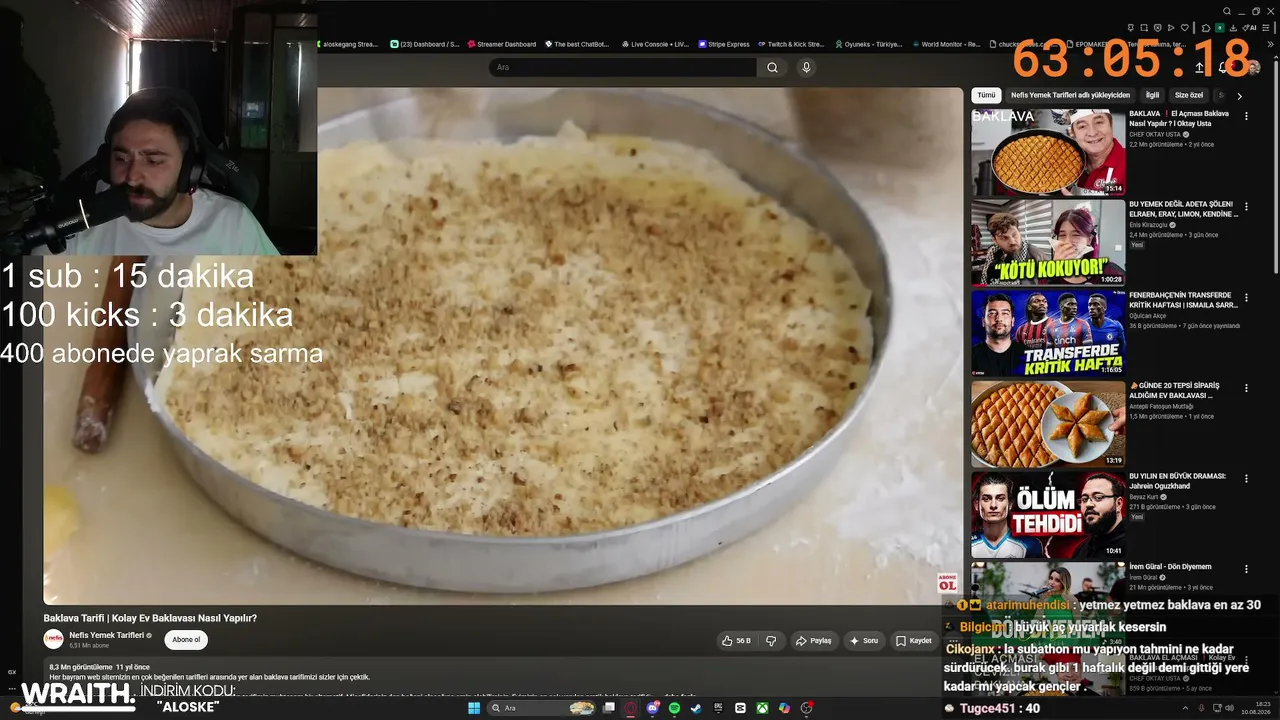Image resolution: width=1280 pixels, height=720 pixels.
Task: Select the İlgili filter chip
Action: pyautogui.click(x=1152, y=95)
